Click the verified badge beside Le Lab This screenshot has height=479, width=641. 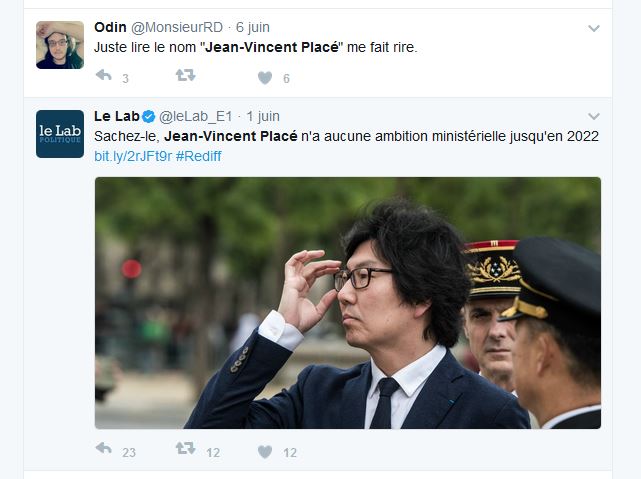tap(148, 117)
